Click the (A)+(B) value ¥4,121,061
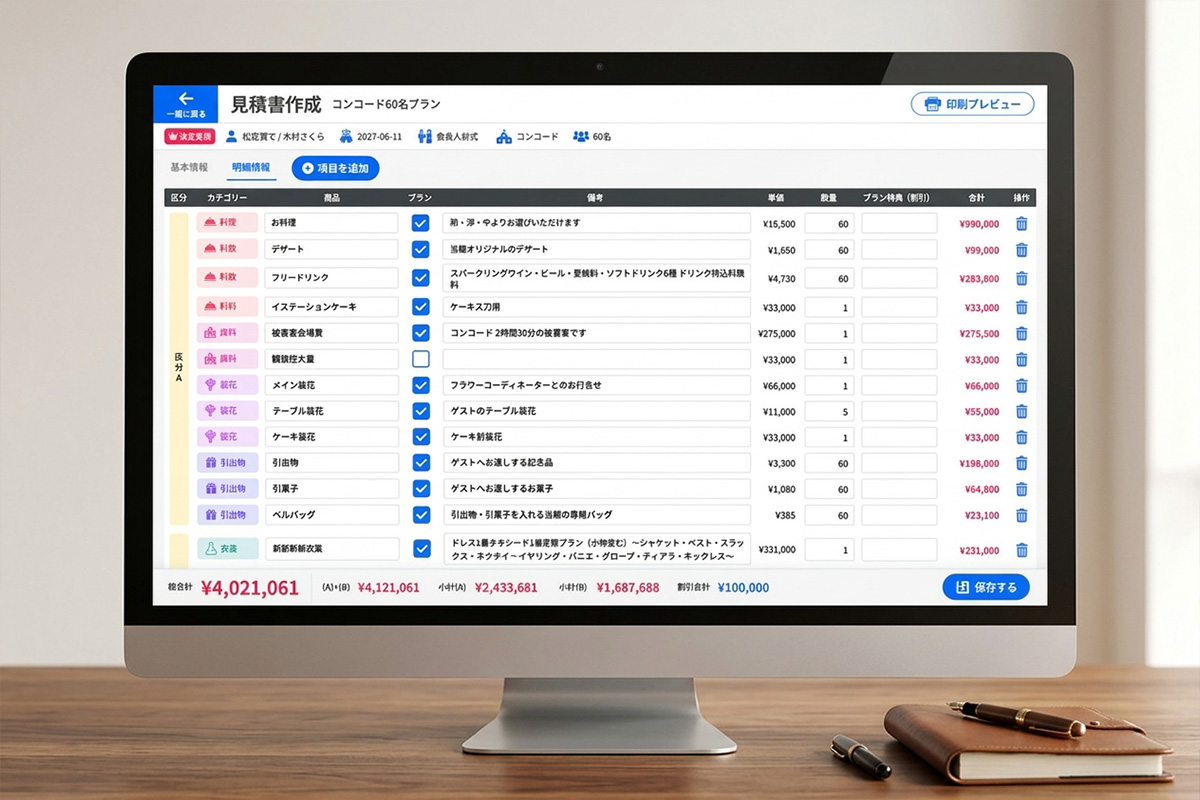Viewport: 1200px width, 800px height. (388, 588)
